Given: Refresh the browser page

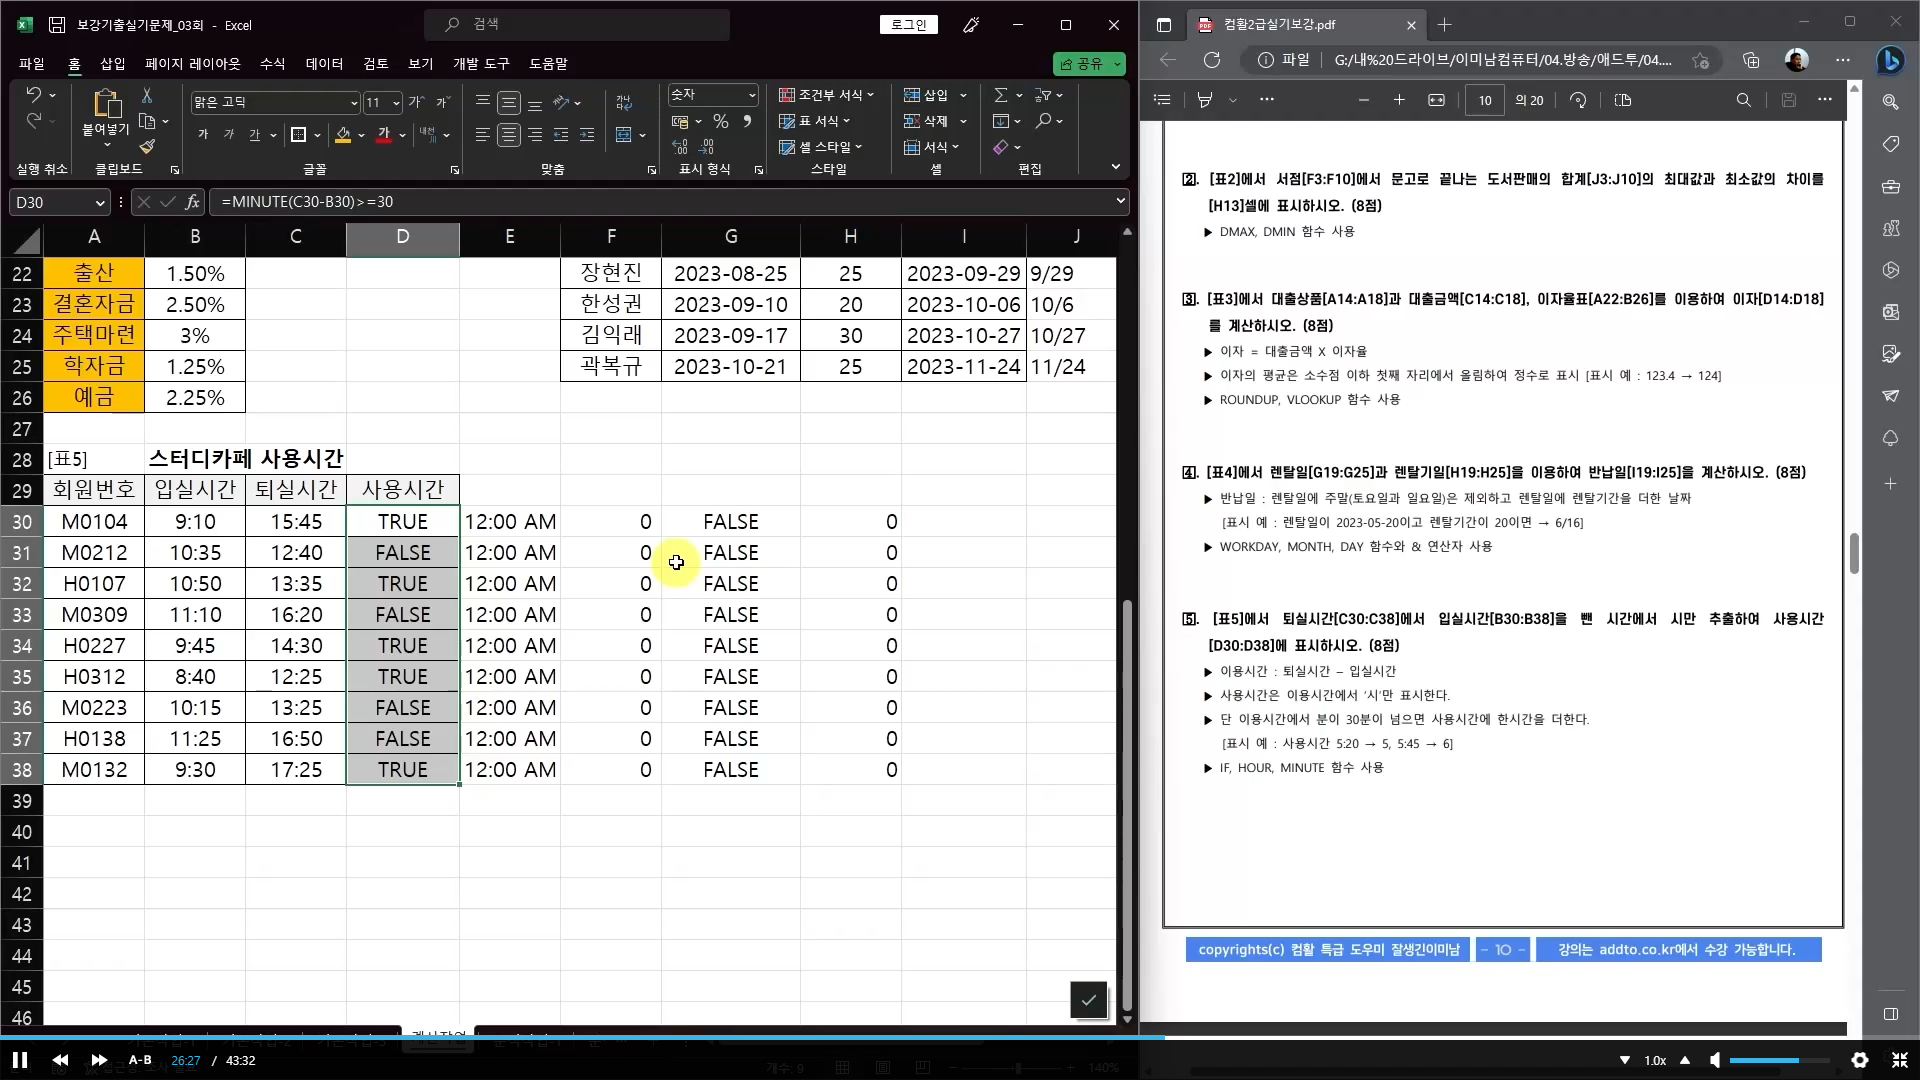Looking at the screenshot, I should pos(1211,60).
